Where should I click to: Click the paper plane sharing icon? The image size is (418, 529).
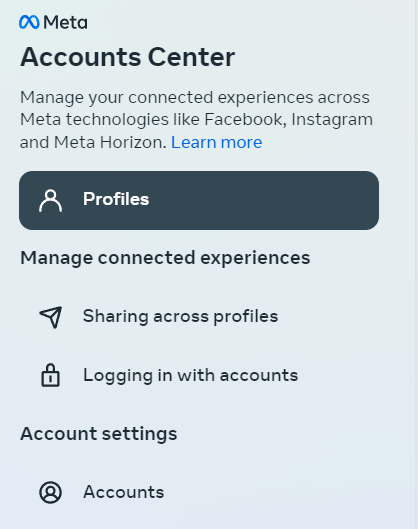point(51,317)
